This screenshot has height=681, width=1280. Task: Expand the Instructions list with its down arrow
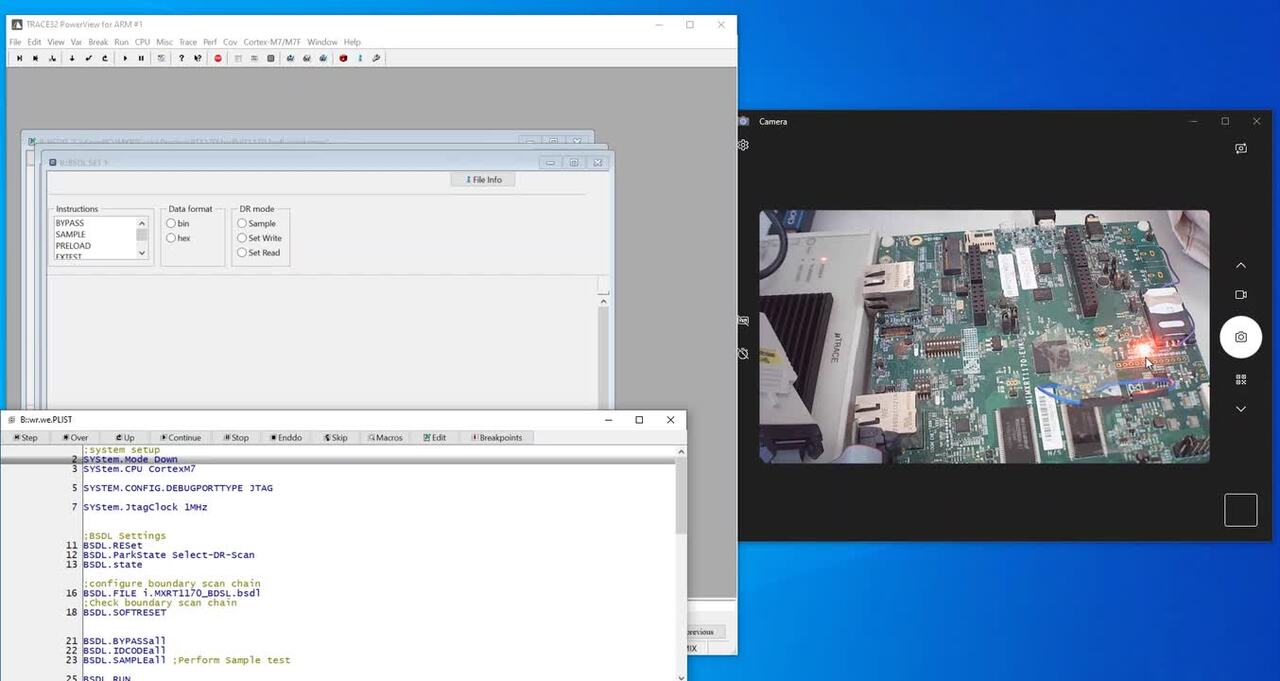pos(141,252)
